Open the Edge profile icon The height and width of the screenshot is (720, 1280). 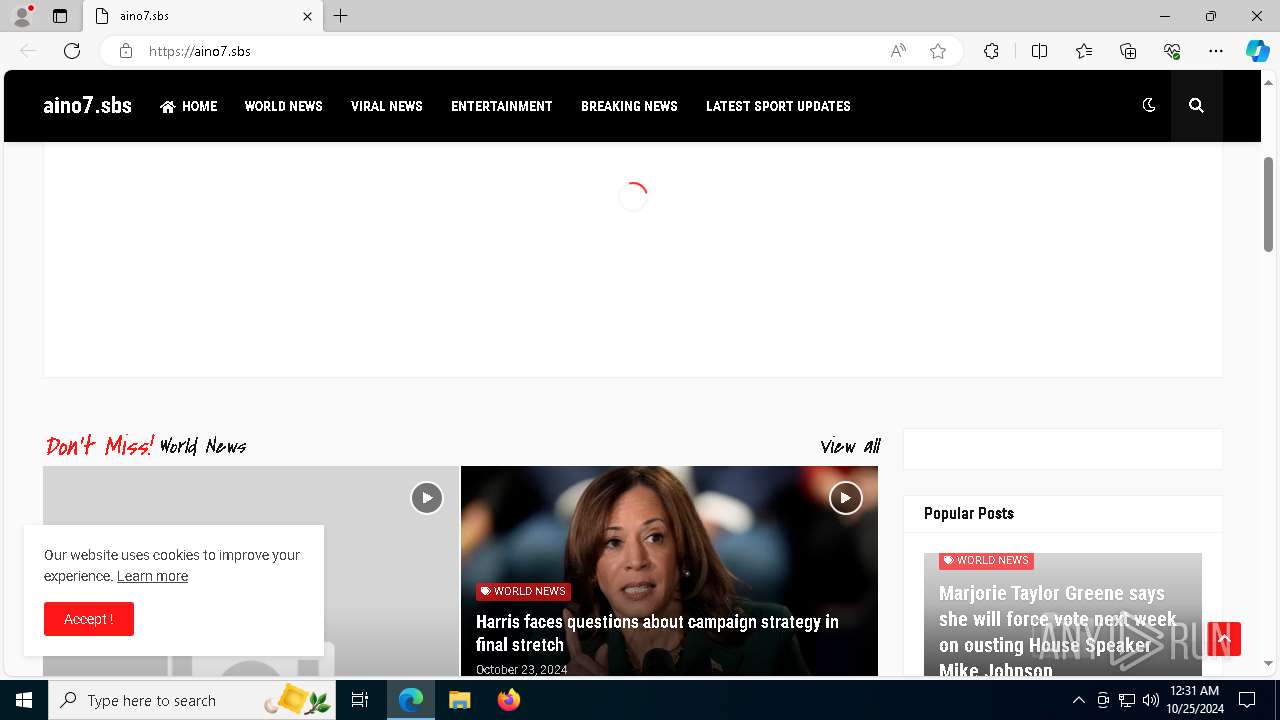[22, 16]
